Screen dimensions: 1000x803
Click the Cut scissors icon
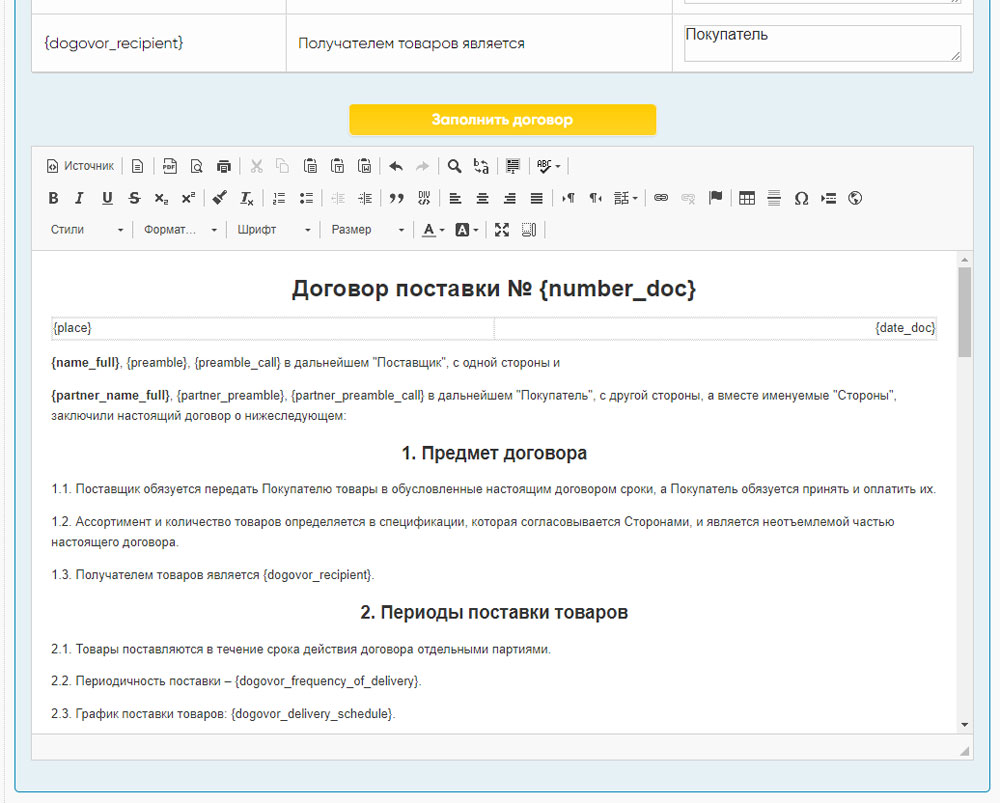(256, 166)
